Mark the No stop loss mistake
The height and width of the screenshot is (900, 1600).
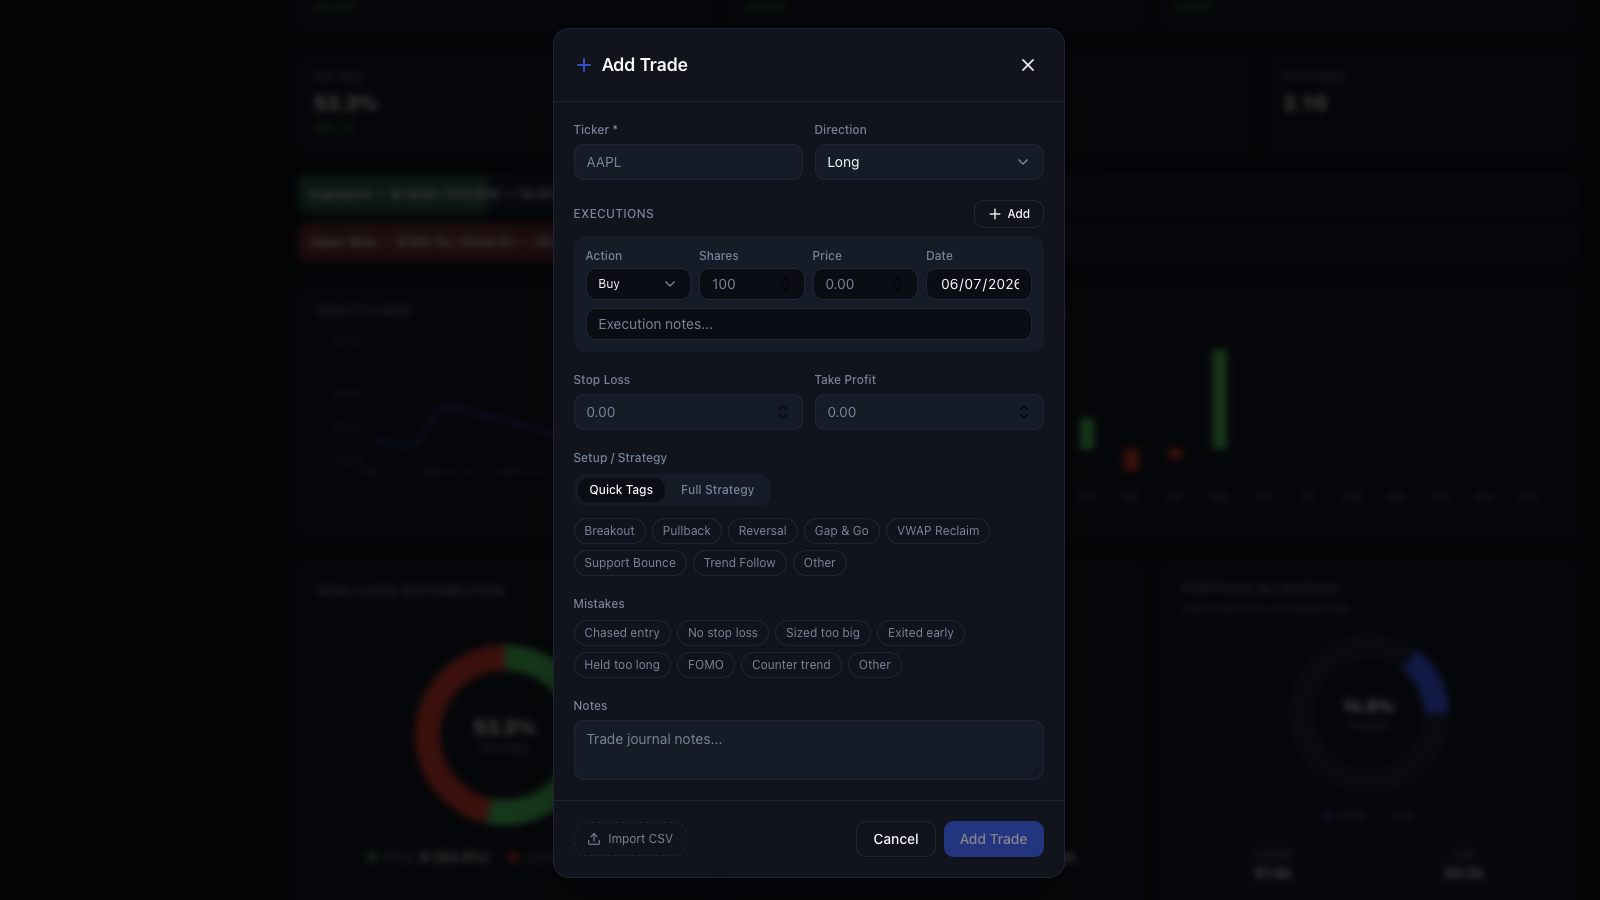point(723,633)
